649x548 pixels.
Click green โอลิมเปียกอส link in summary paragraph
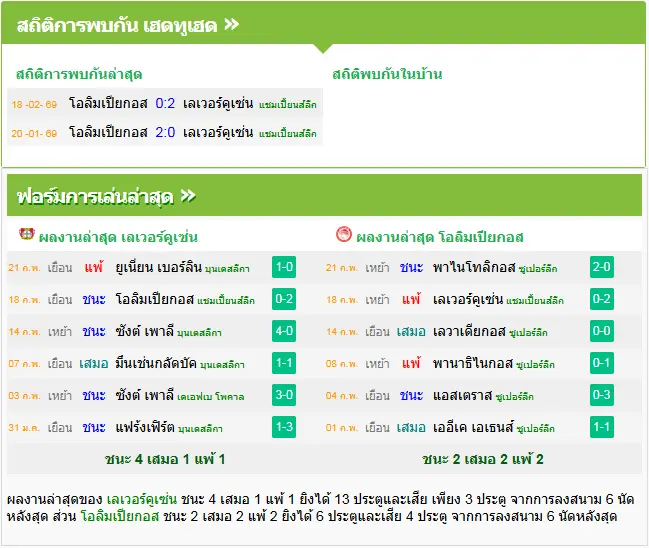[x=120, y=516]
